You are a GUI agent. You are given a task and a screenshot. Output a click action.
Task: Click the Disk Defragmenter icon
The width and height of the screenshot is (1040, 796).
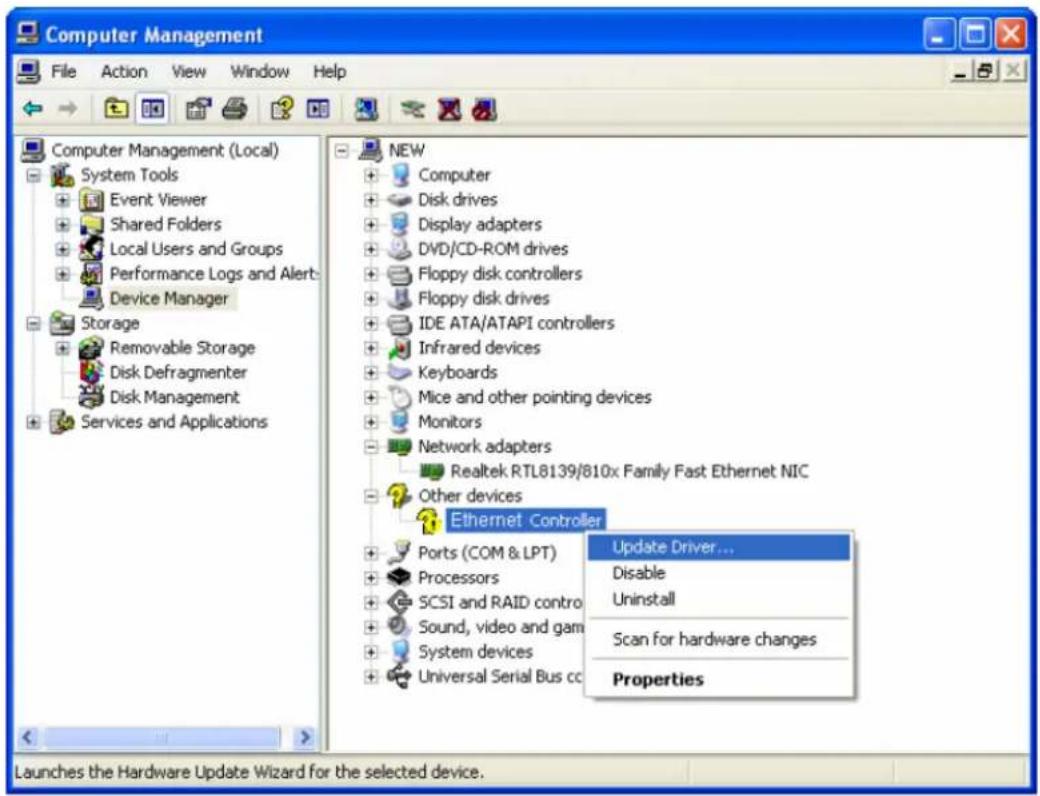pos(92,372)
